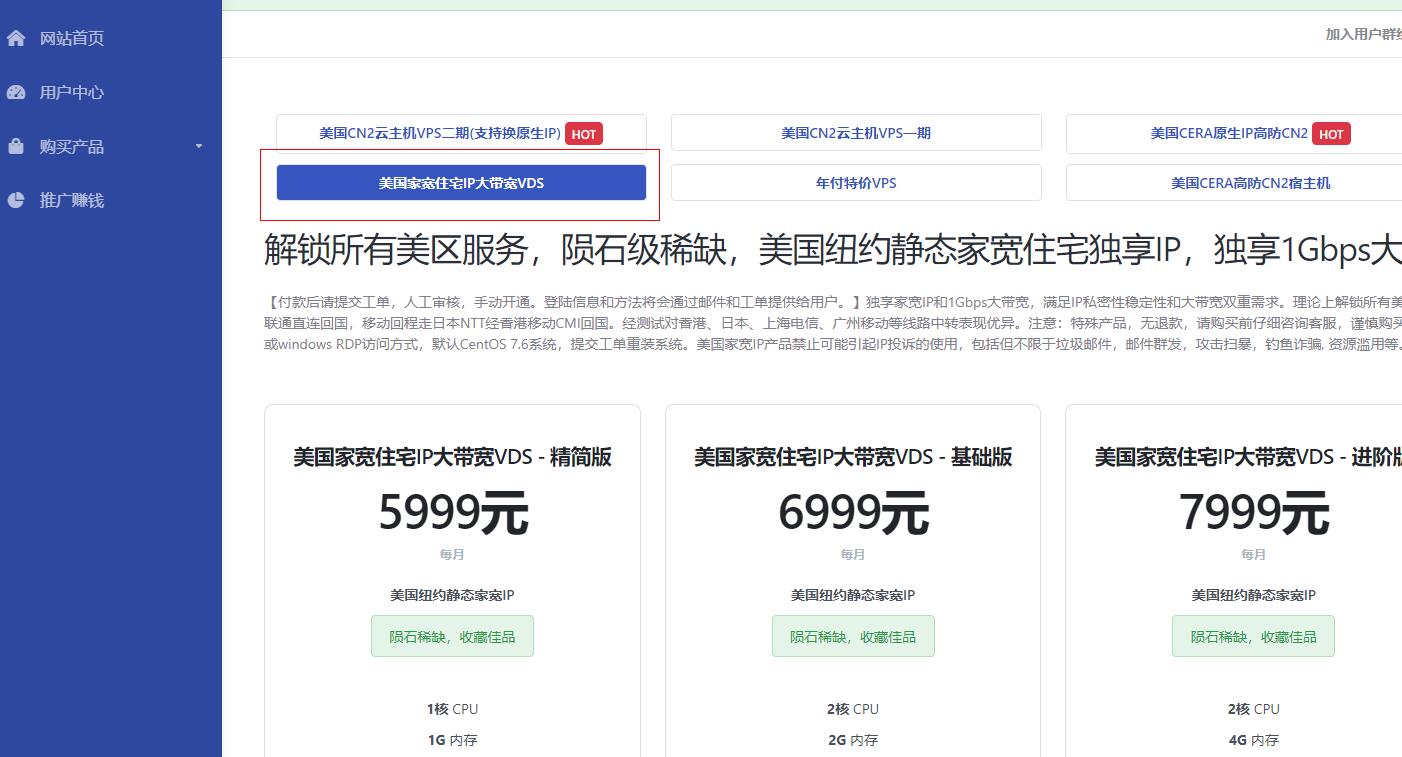Click the 7999元 price
Image resolution: width=1402 pixels, height=757 pixels.
pos(1254,512)
